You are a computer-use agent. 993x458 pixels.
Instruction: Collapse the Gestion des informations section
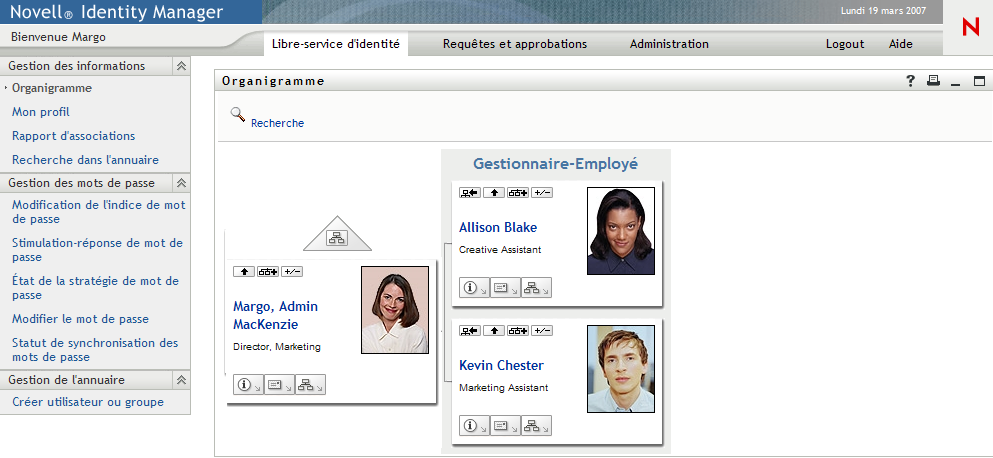coord(181,66)
